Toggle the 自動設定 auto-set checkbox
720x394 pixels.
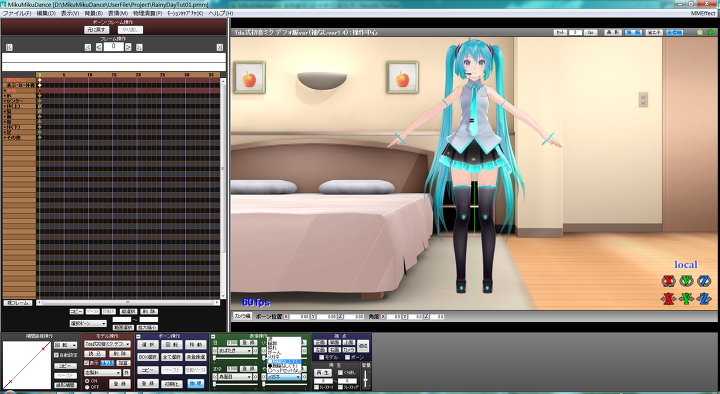point(56,355)
